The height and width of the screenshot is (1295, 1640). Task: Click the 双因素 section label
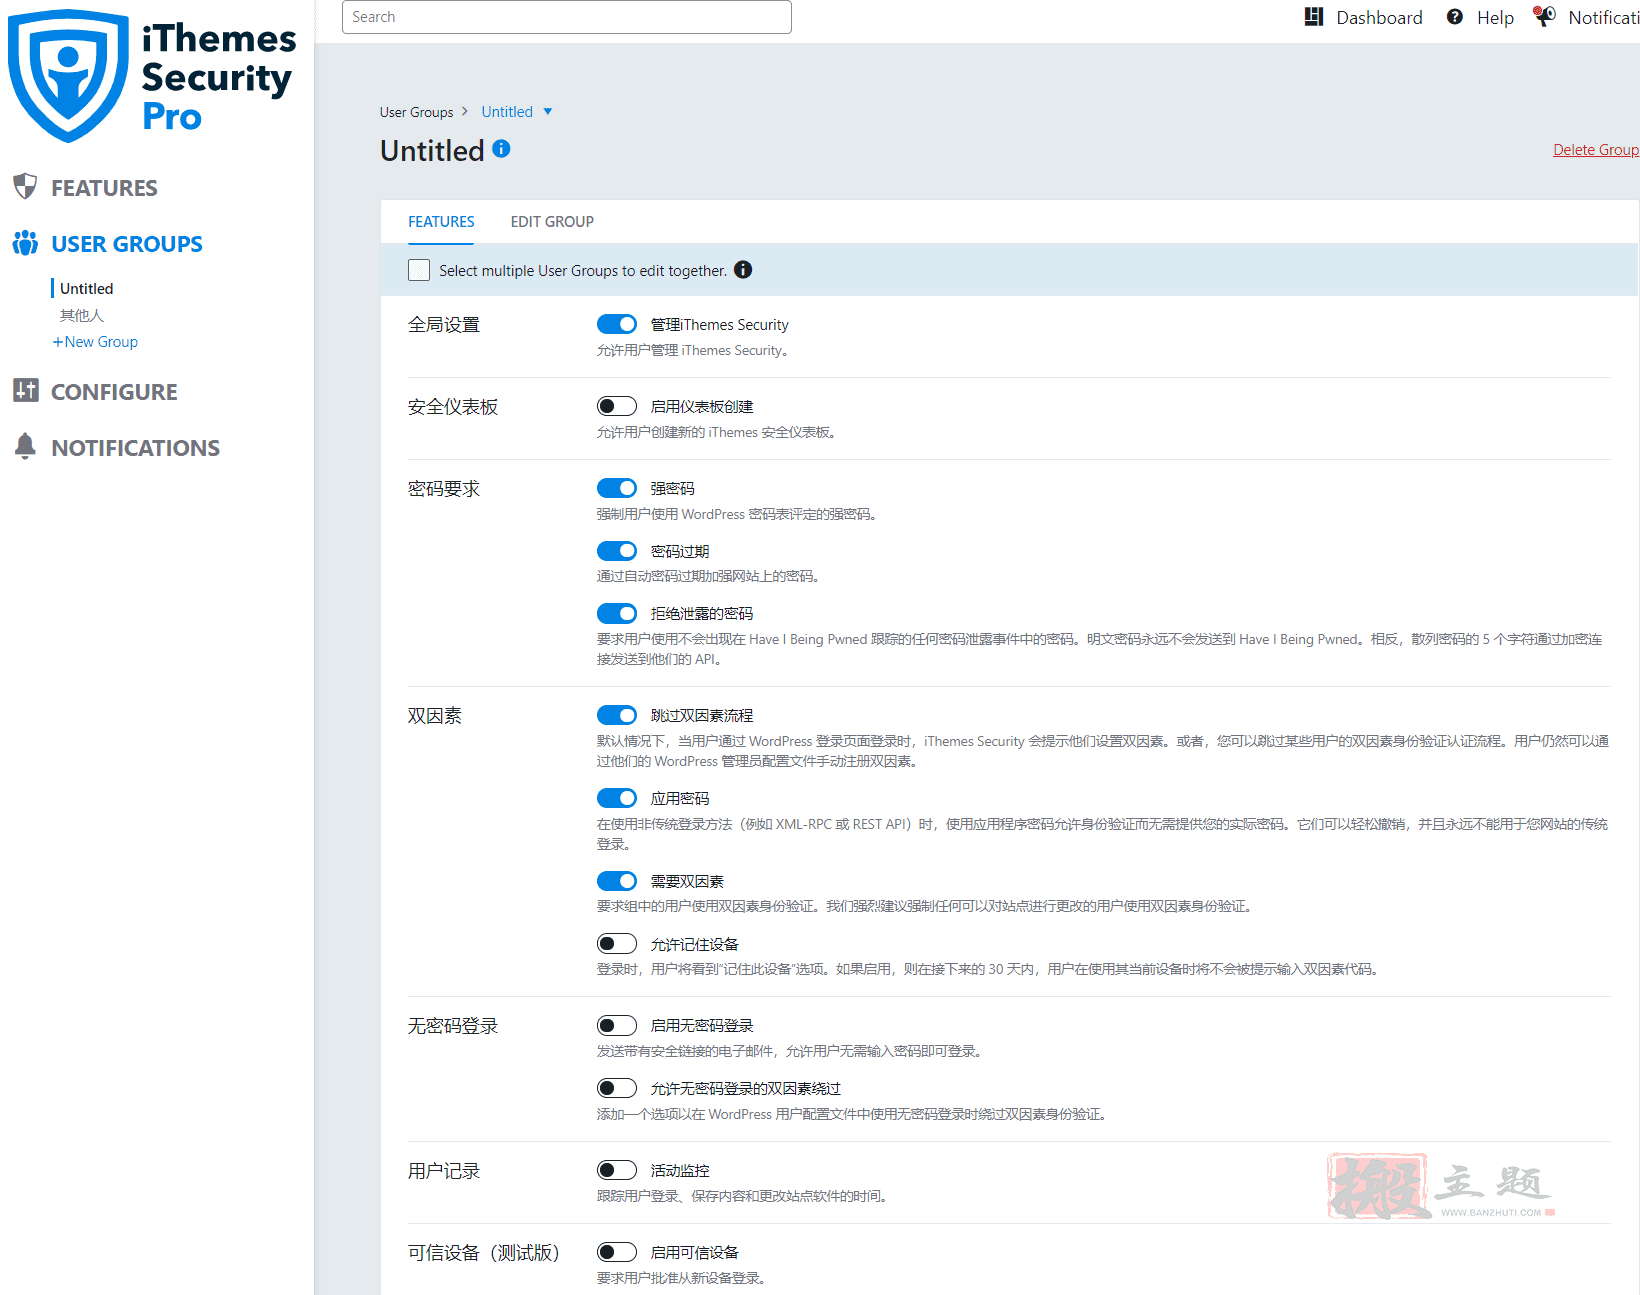tap(435, 716)
